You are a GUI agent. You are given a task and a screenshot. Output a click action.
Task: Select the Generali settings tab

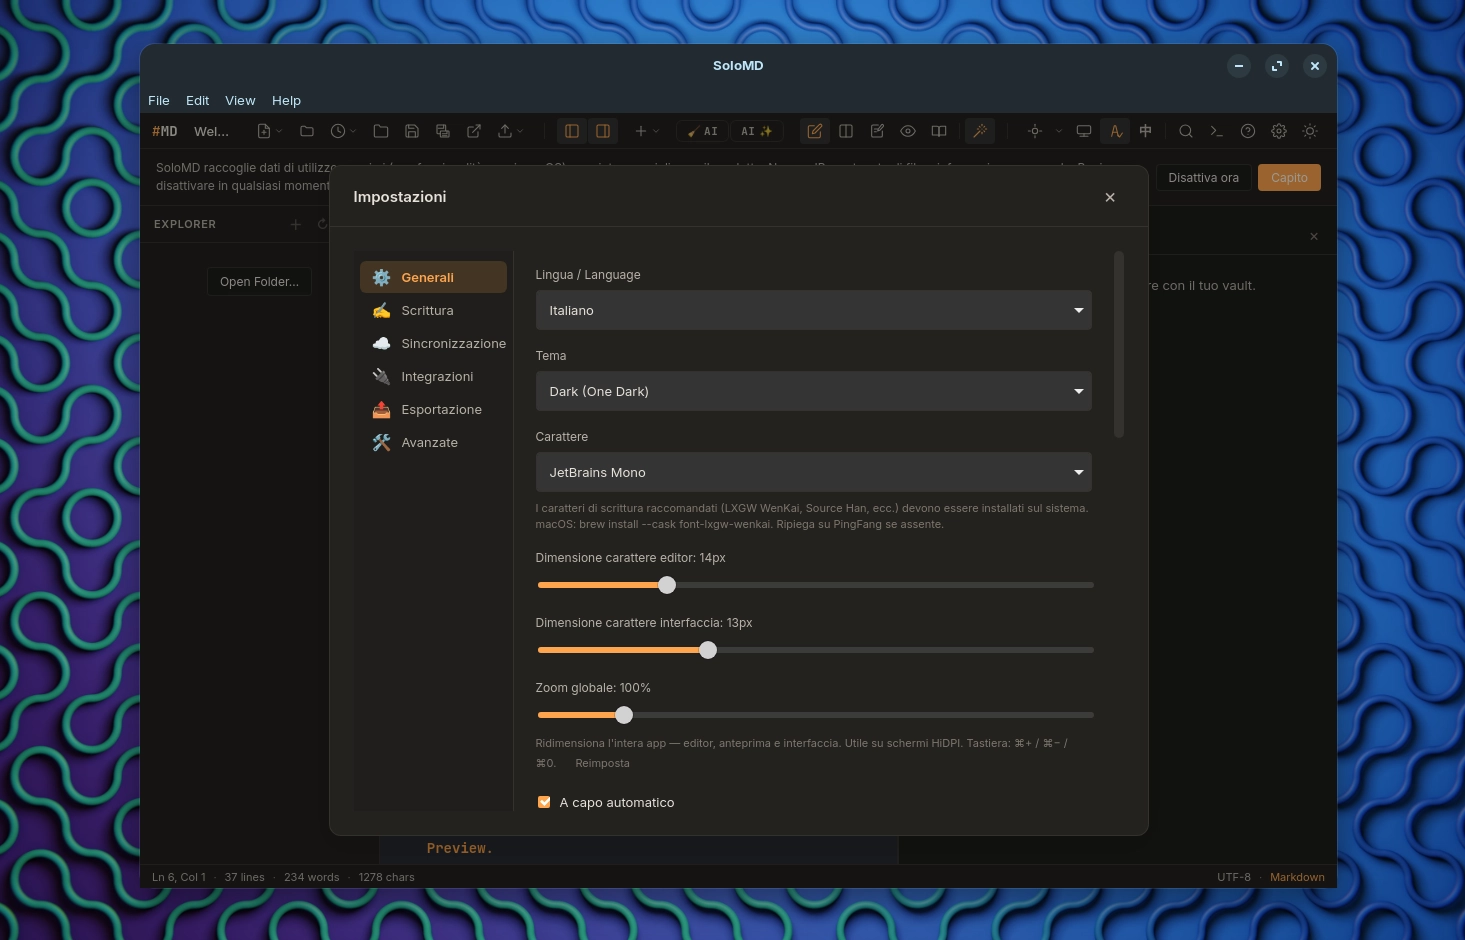[x=433, y=277]
